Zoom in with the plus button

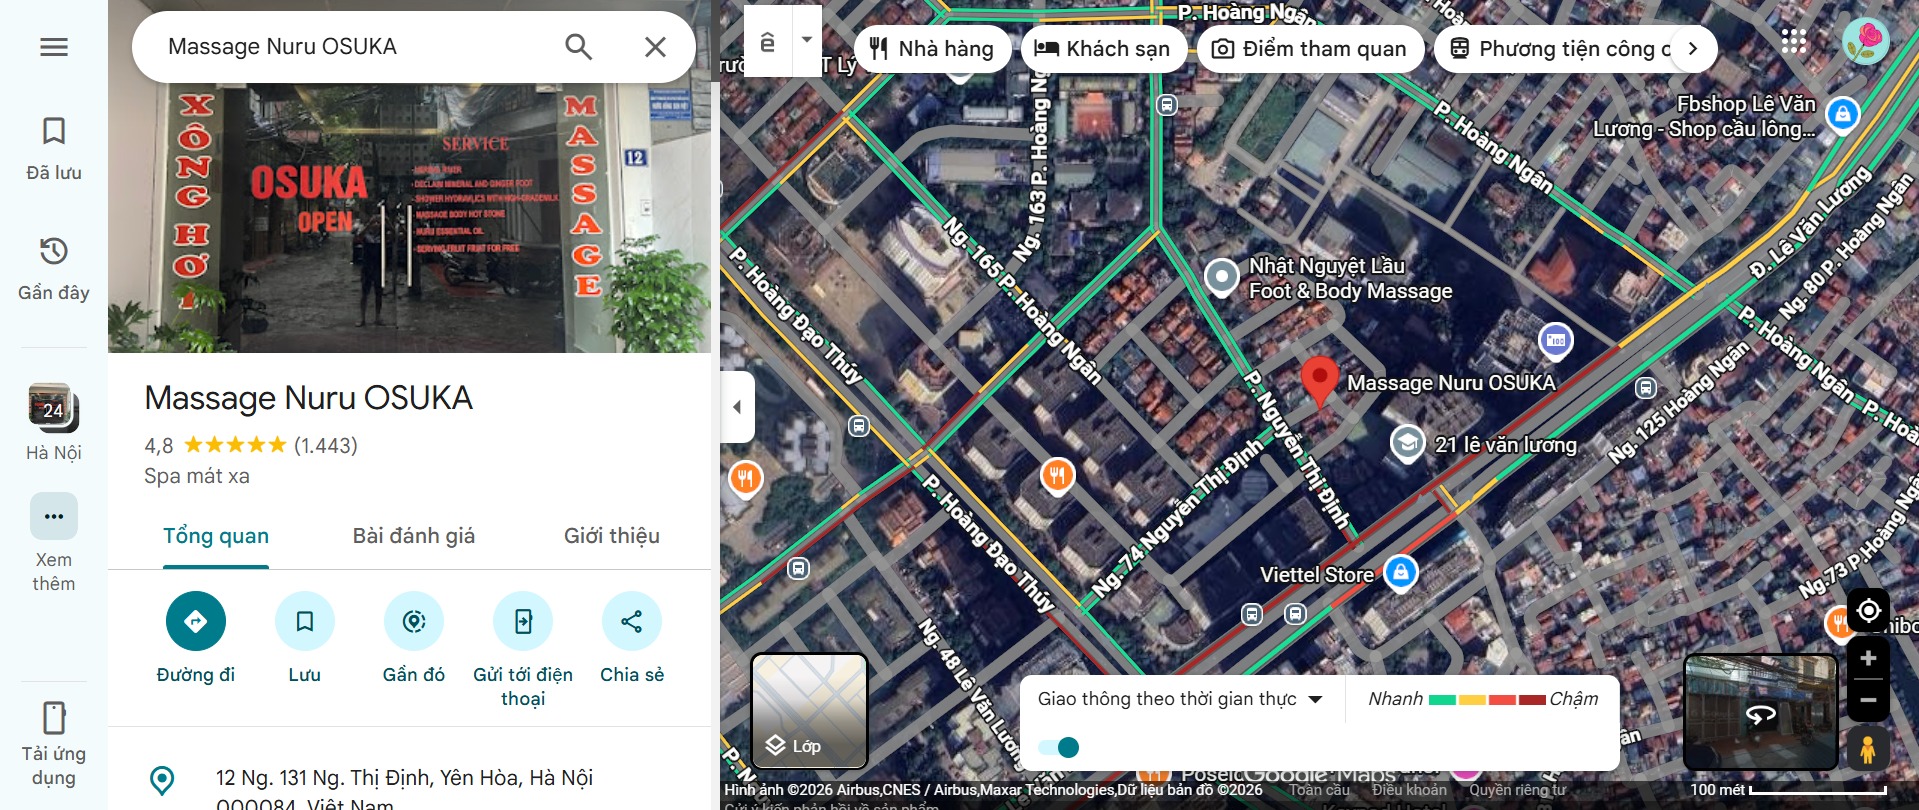click(1868, 658)
